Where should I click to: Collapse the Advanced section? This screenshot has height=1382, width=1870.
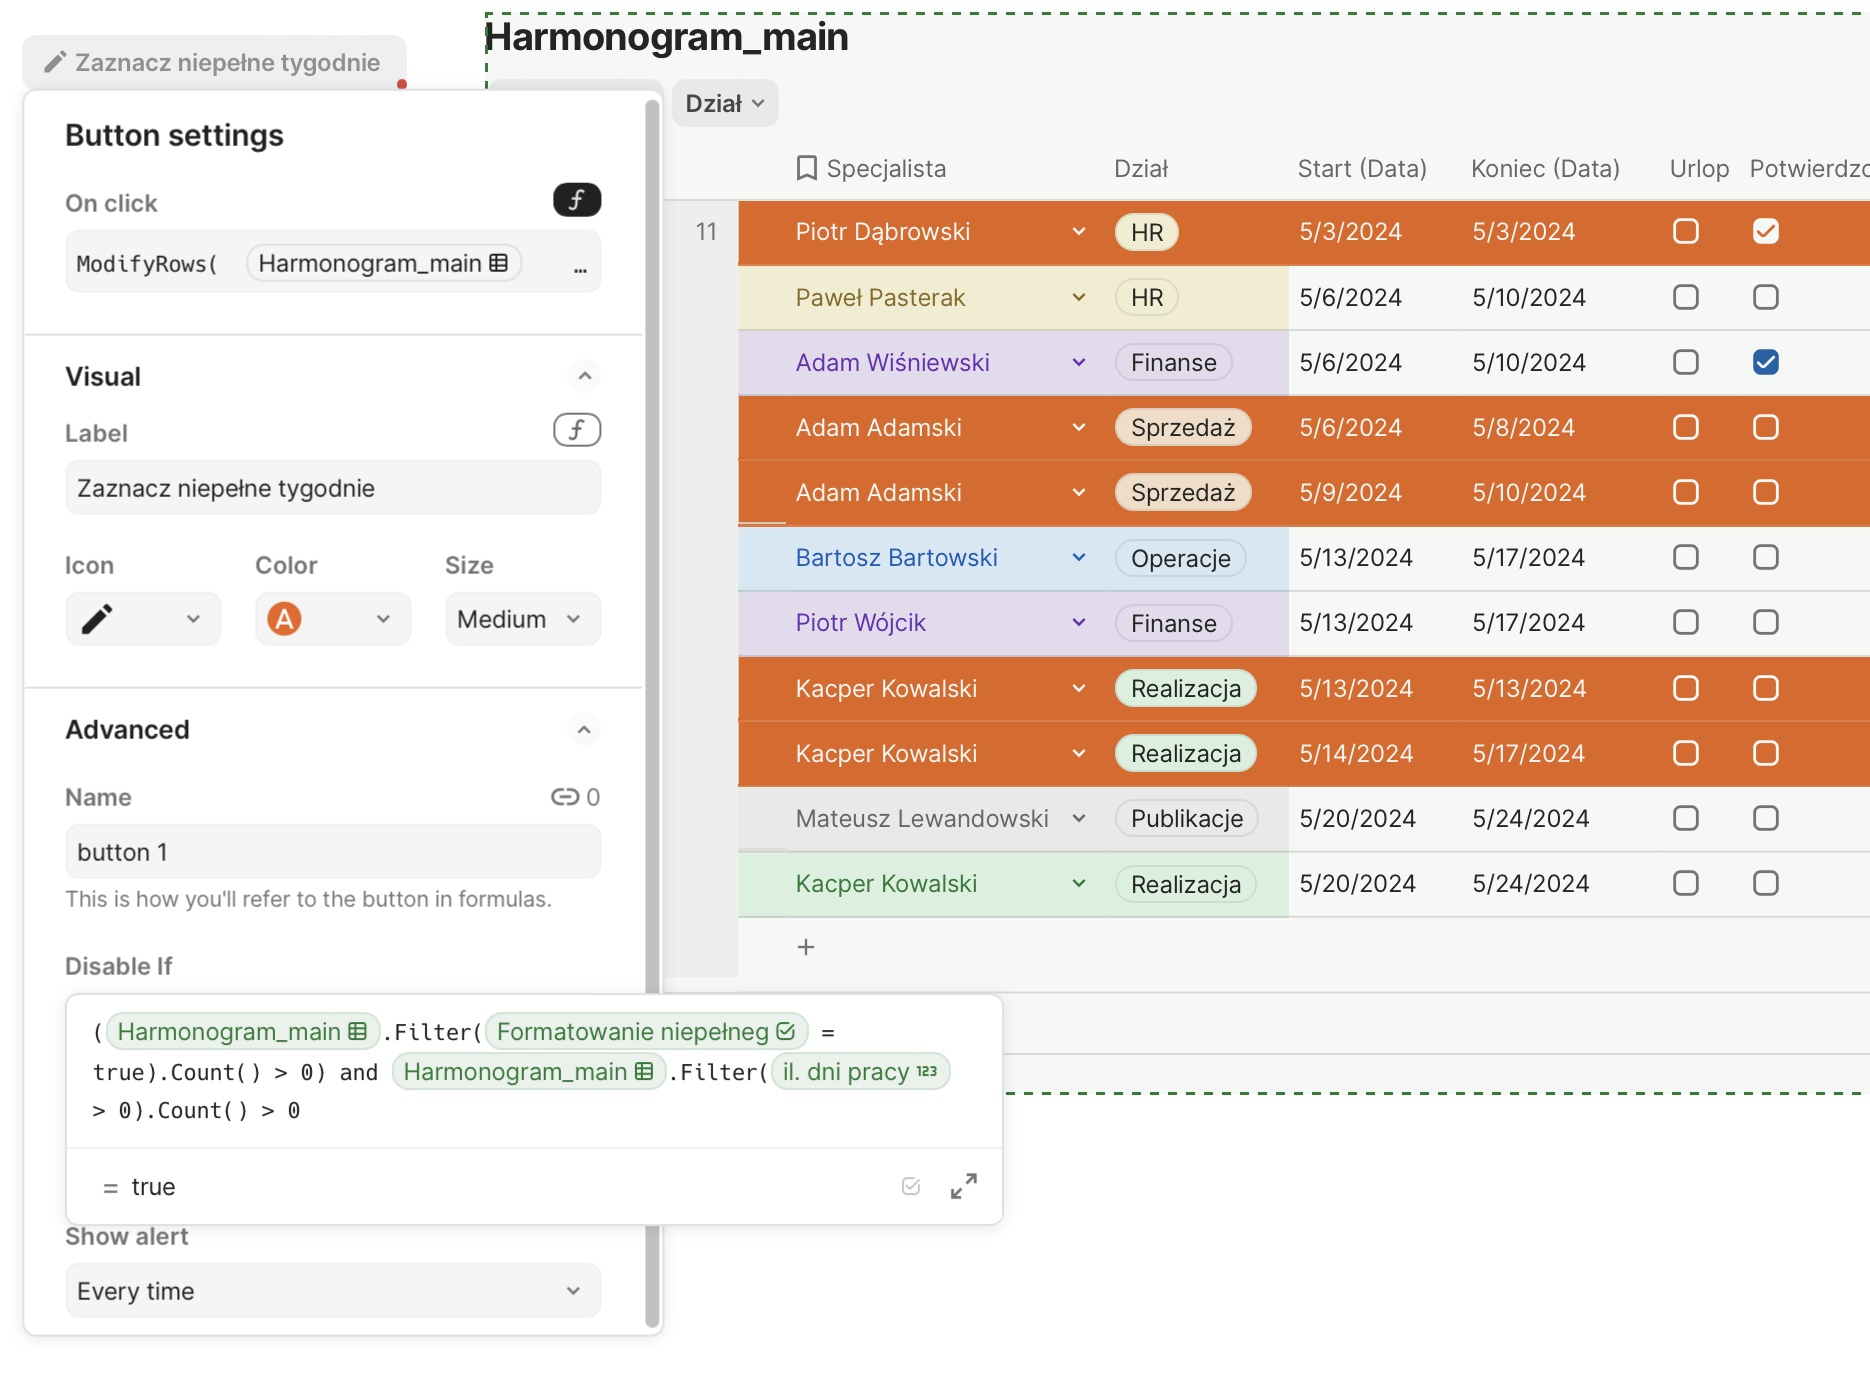click(x=585, y=730)
